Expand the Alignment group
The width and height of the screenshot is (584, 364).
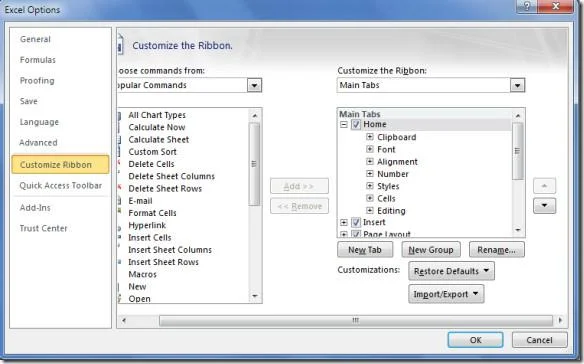tap(369, 162)
